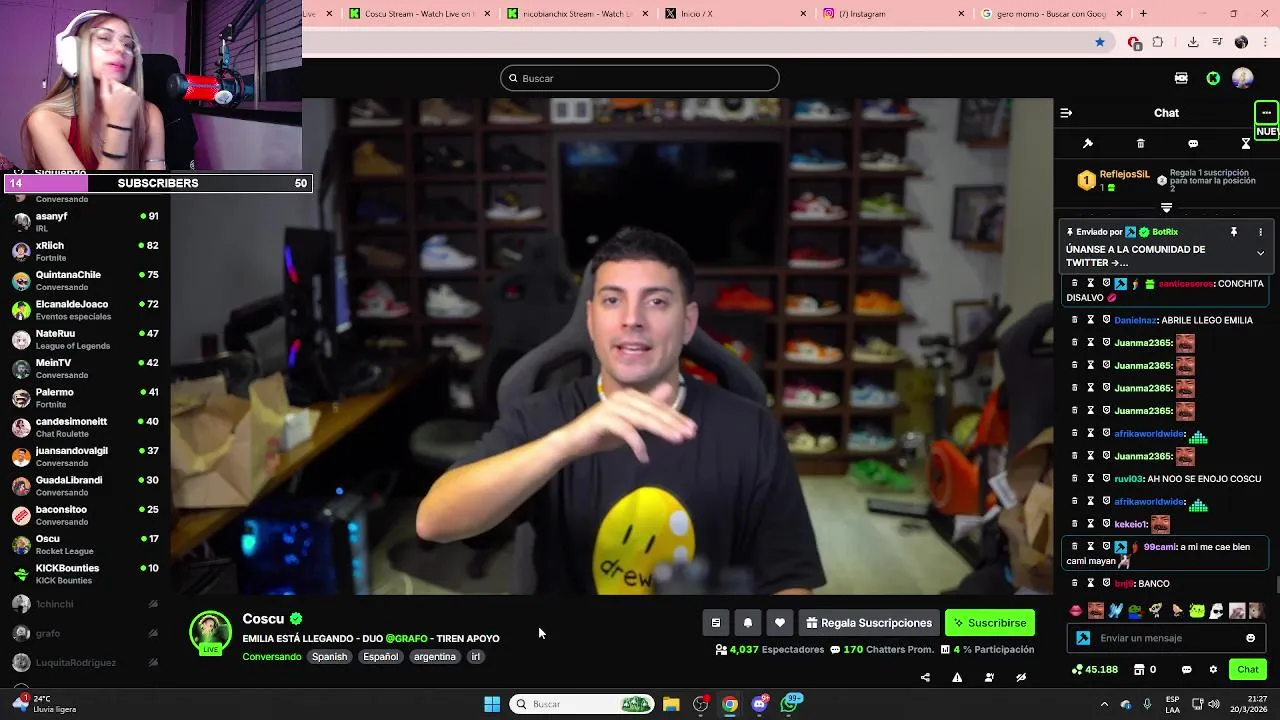This screenshot has height=720, width=1280.
Task: Click the @GRAFO mention in stream title
Action: pyautogui.click(x=406, y=638)
